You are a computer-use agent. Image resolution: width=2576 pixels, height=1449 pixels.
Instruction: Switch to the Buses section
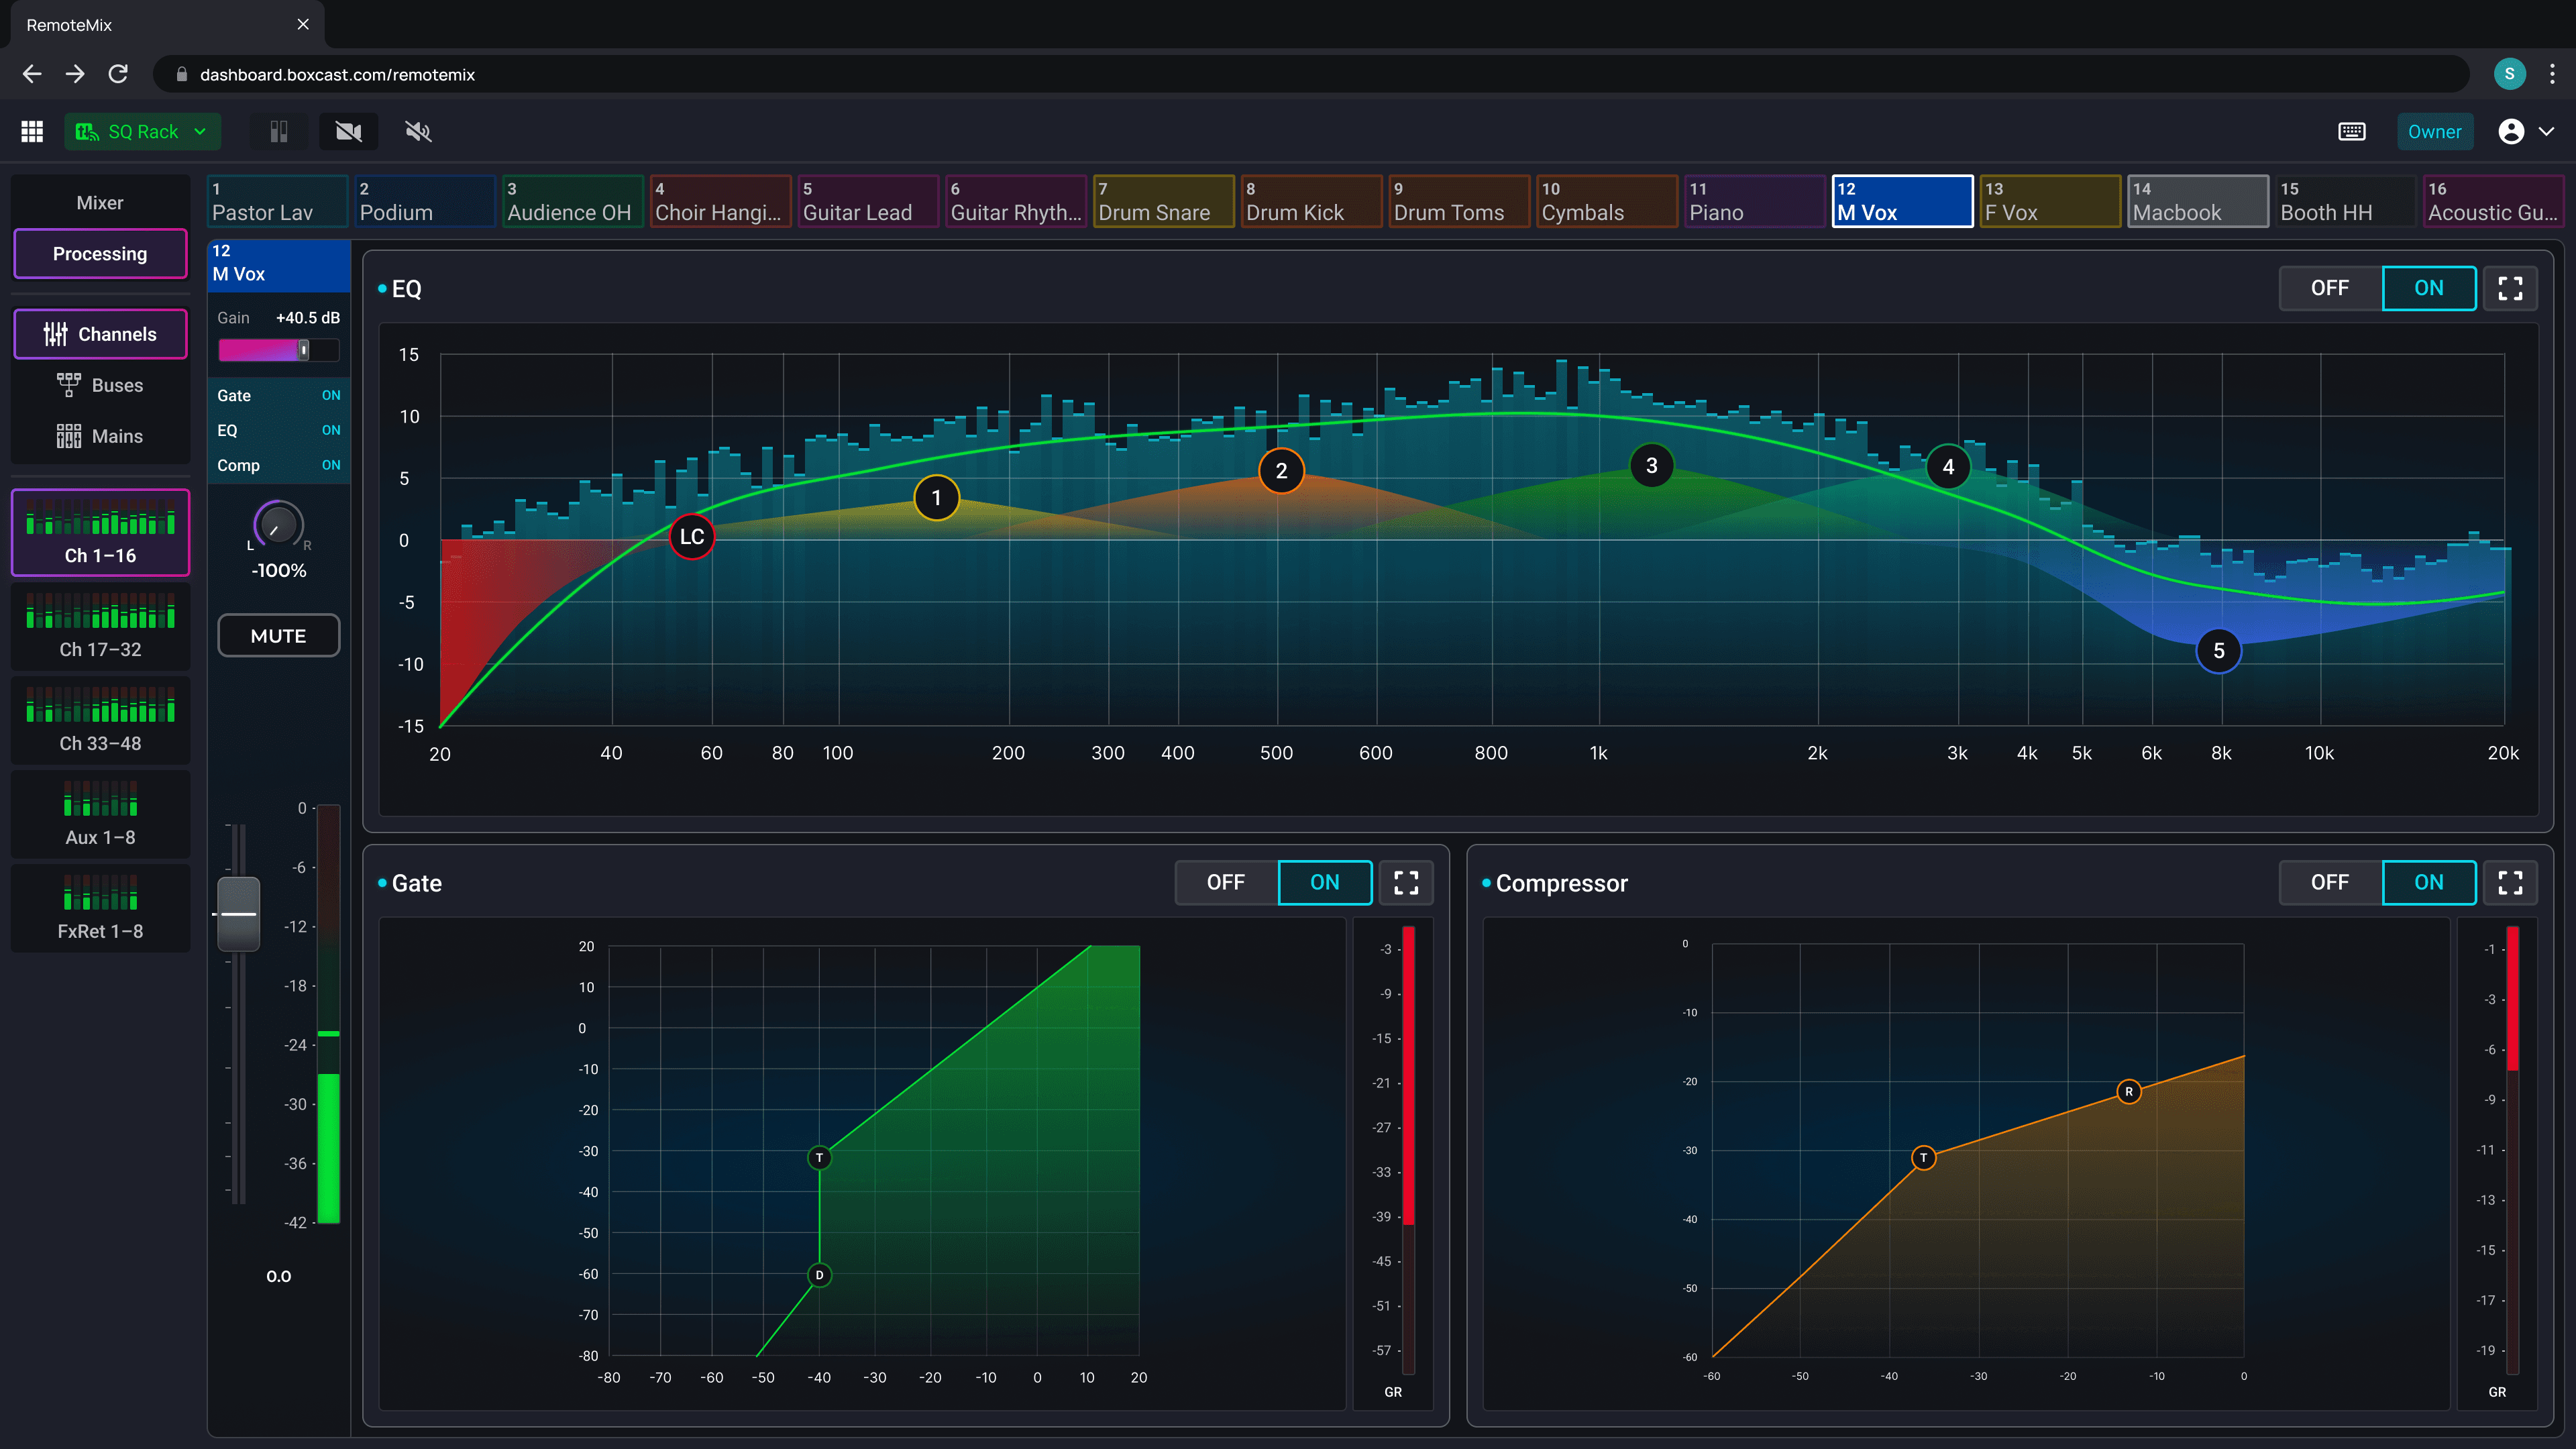point(100,385)
